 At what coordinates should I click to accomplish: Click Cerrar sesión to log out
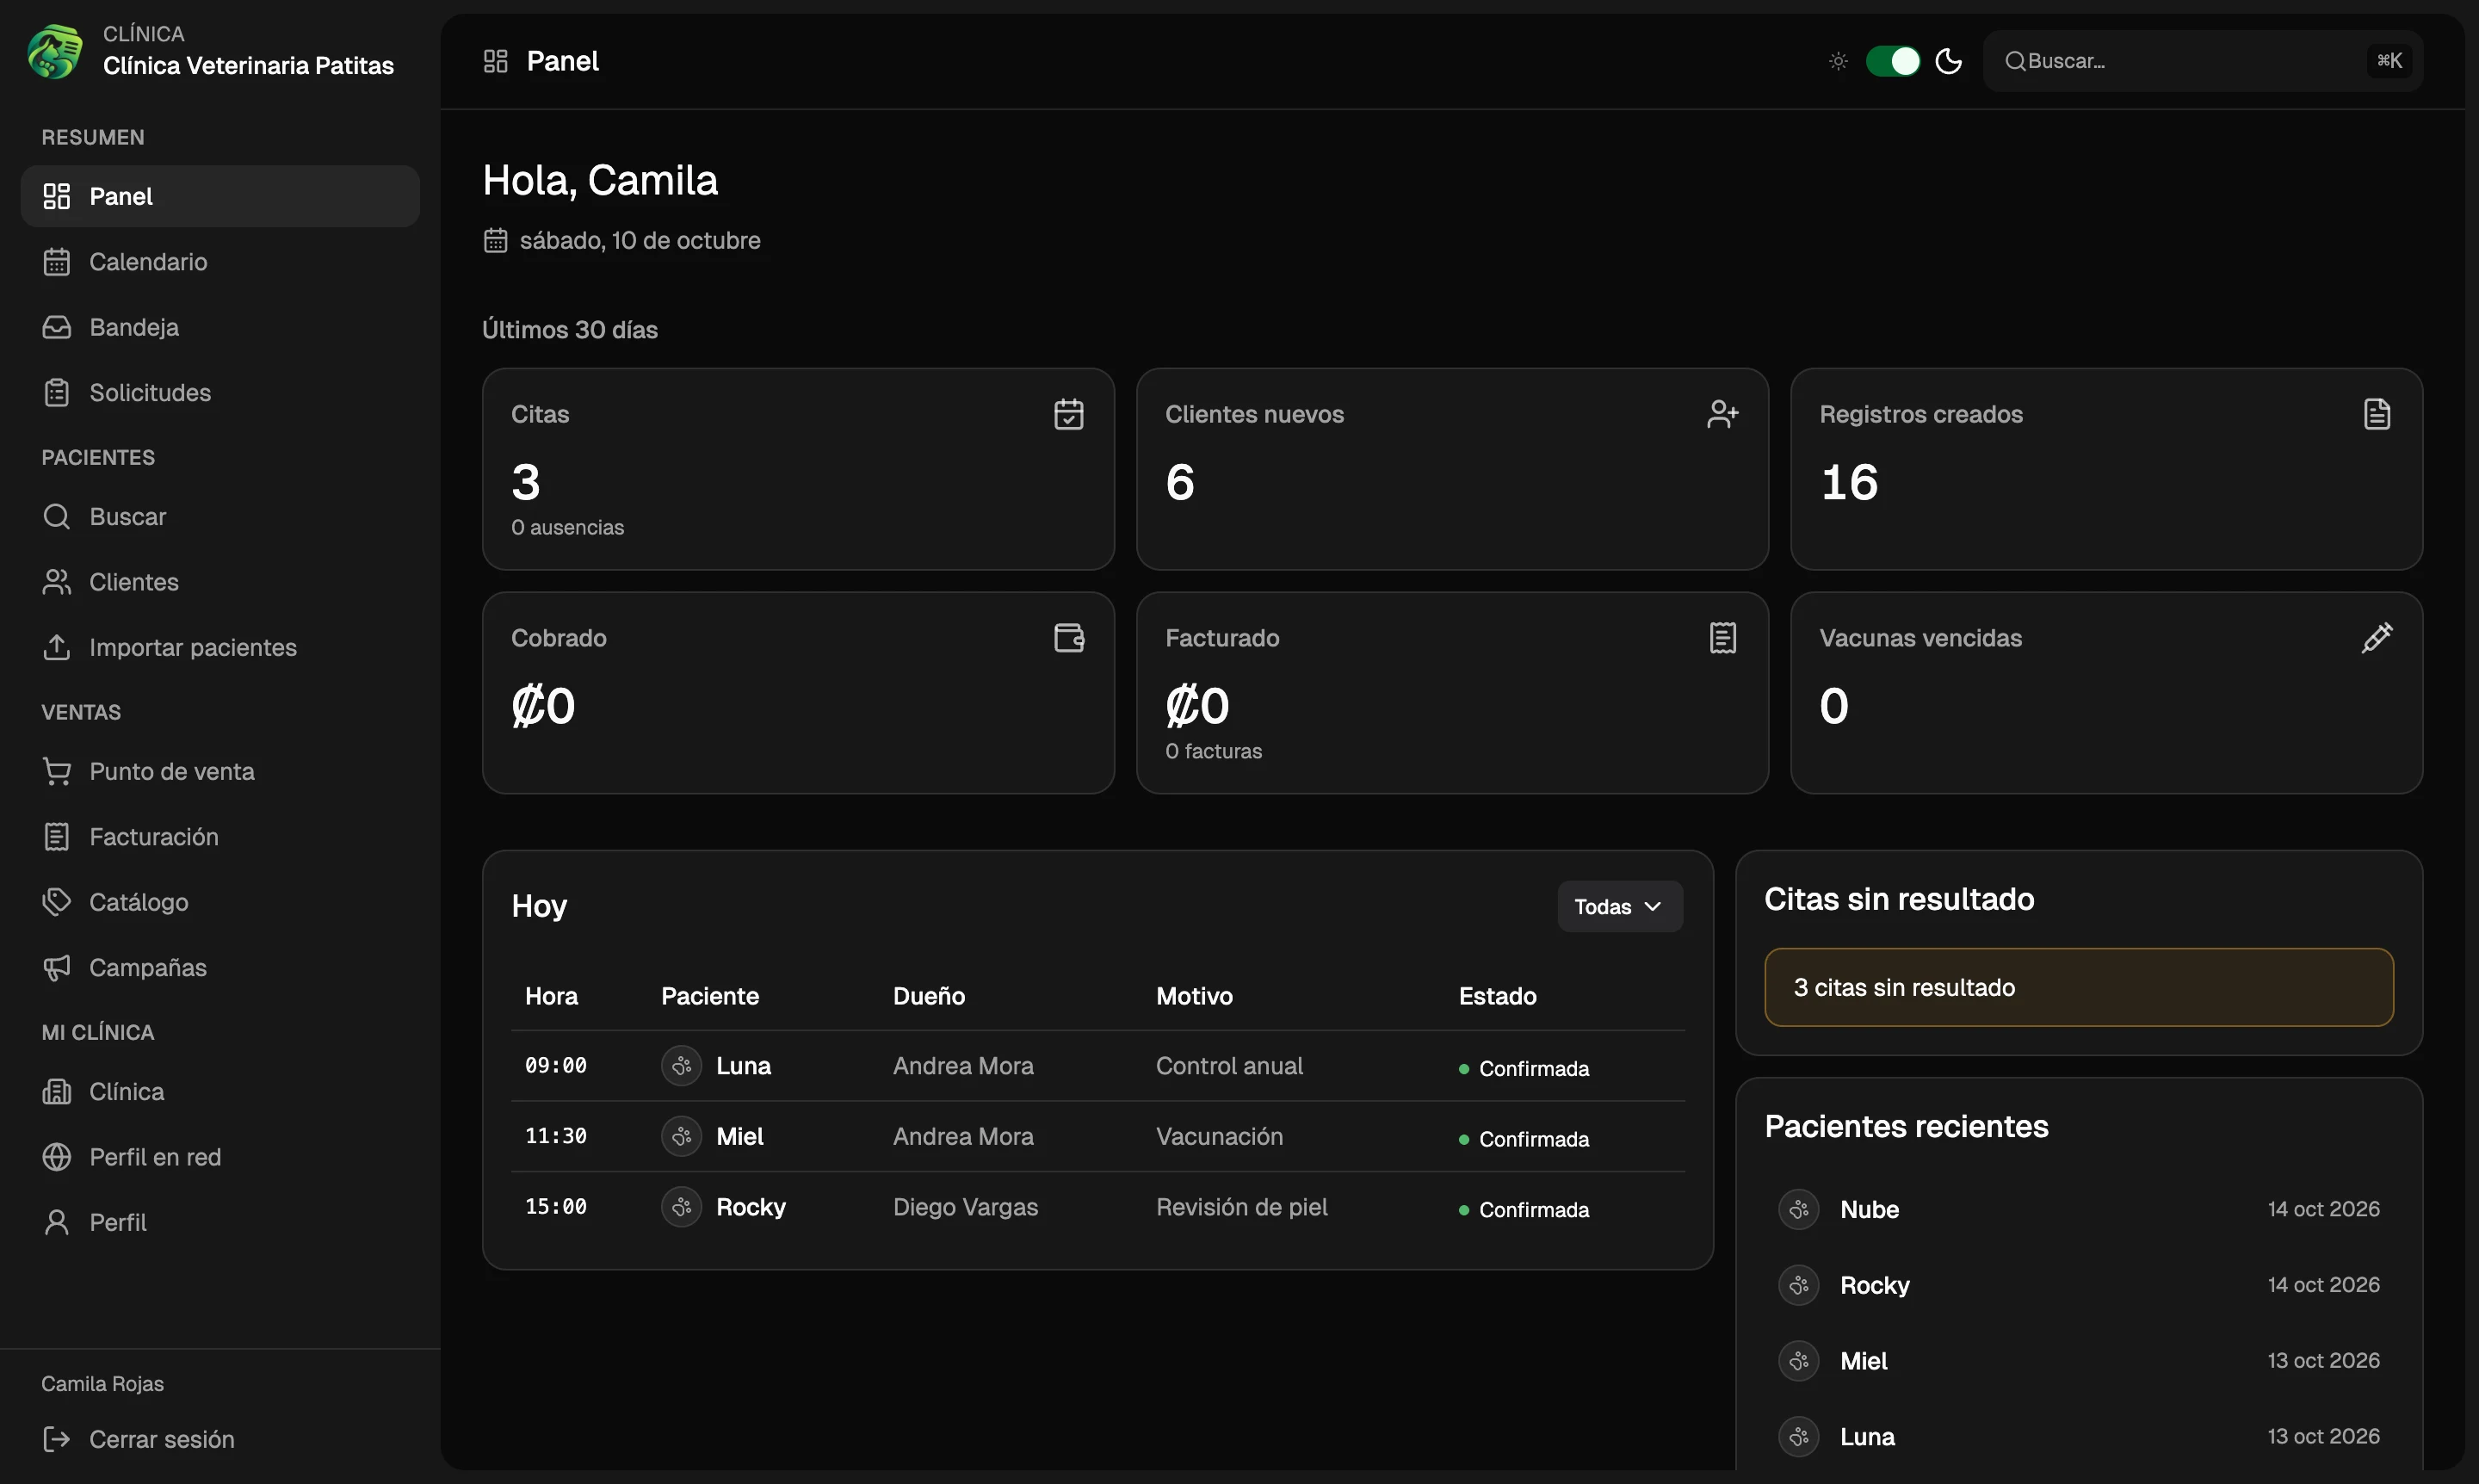[220, 1439]
